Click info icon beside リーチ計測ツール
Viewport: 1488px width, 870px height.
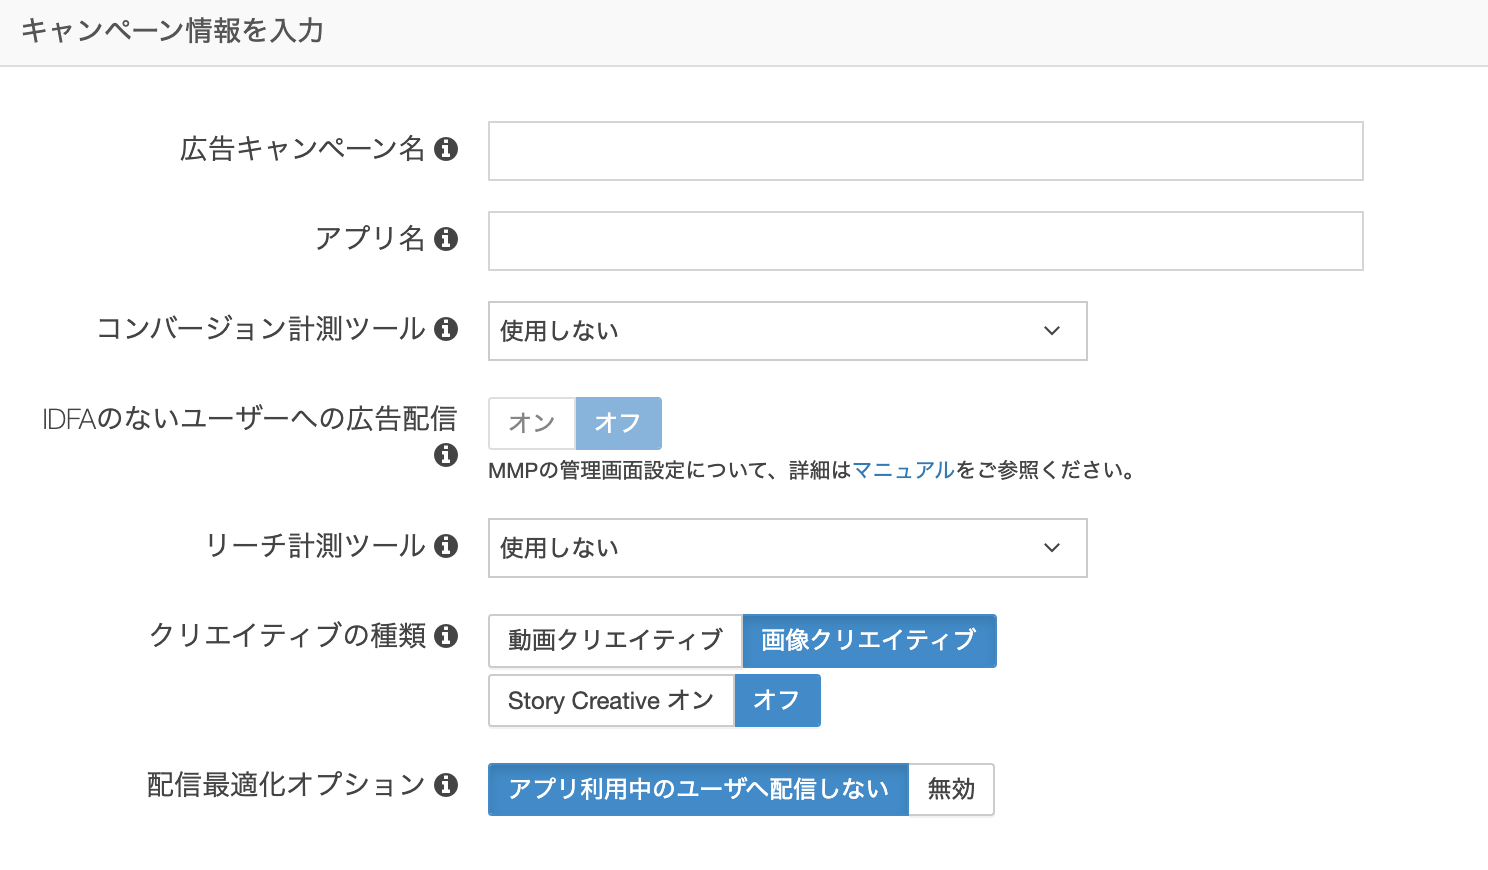[x=446, y=546]
